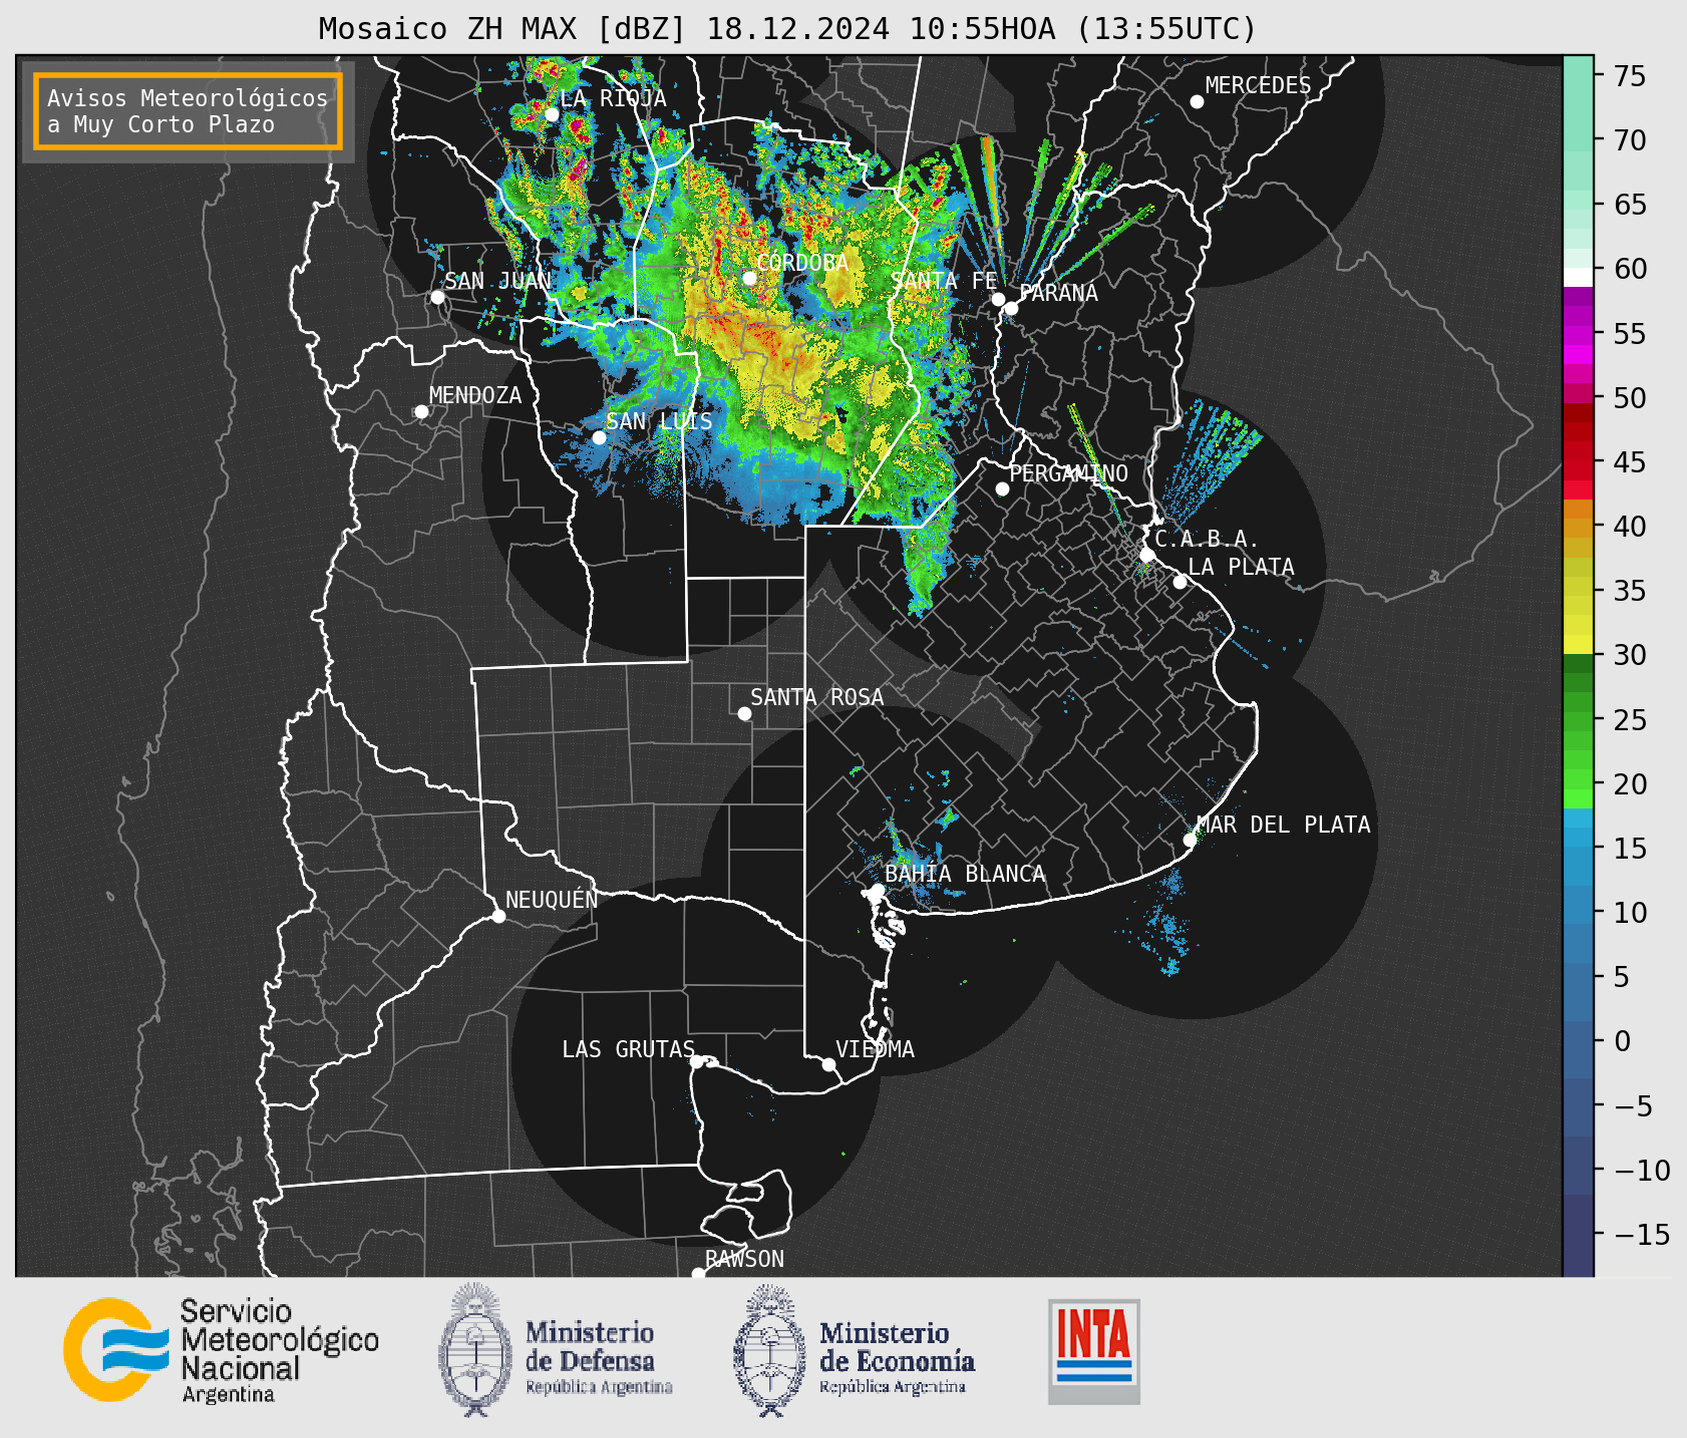Screen dimensions: 1687x1438
Task: Click the C.A.B.A. city marker dot
Action: pyautogui.click(x=1147, y=554)
